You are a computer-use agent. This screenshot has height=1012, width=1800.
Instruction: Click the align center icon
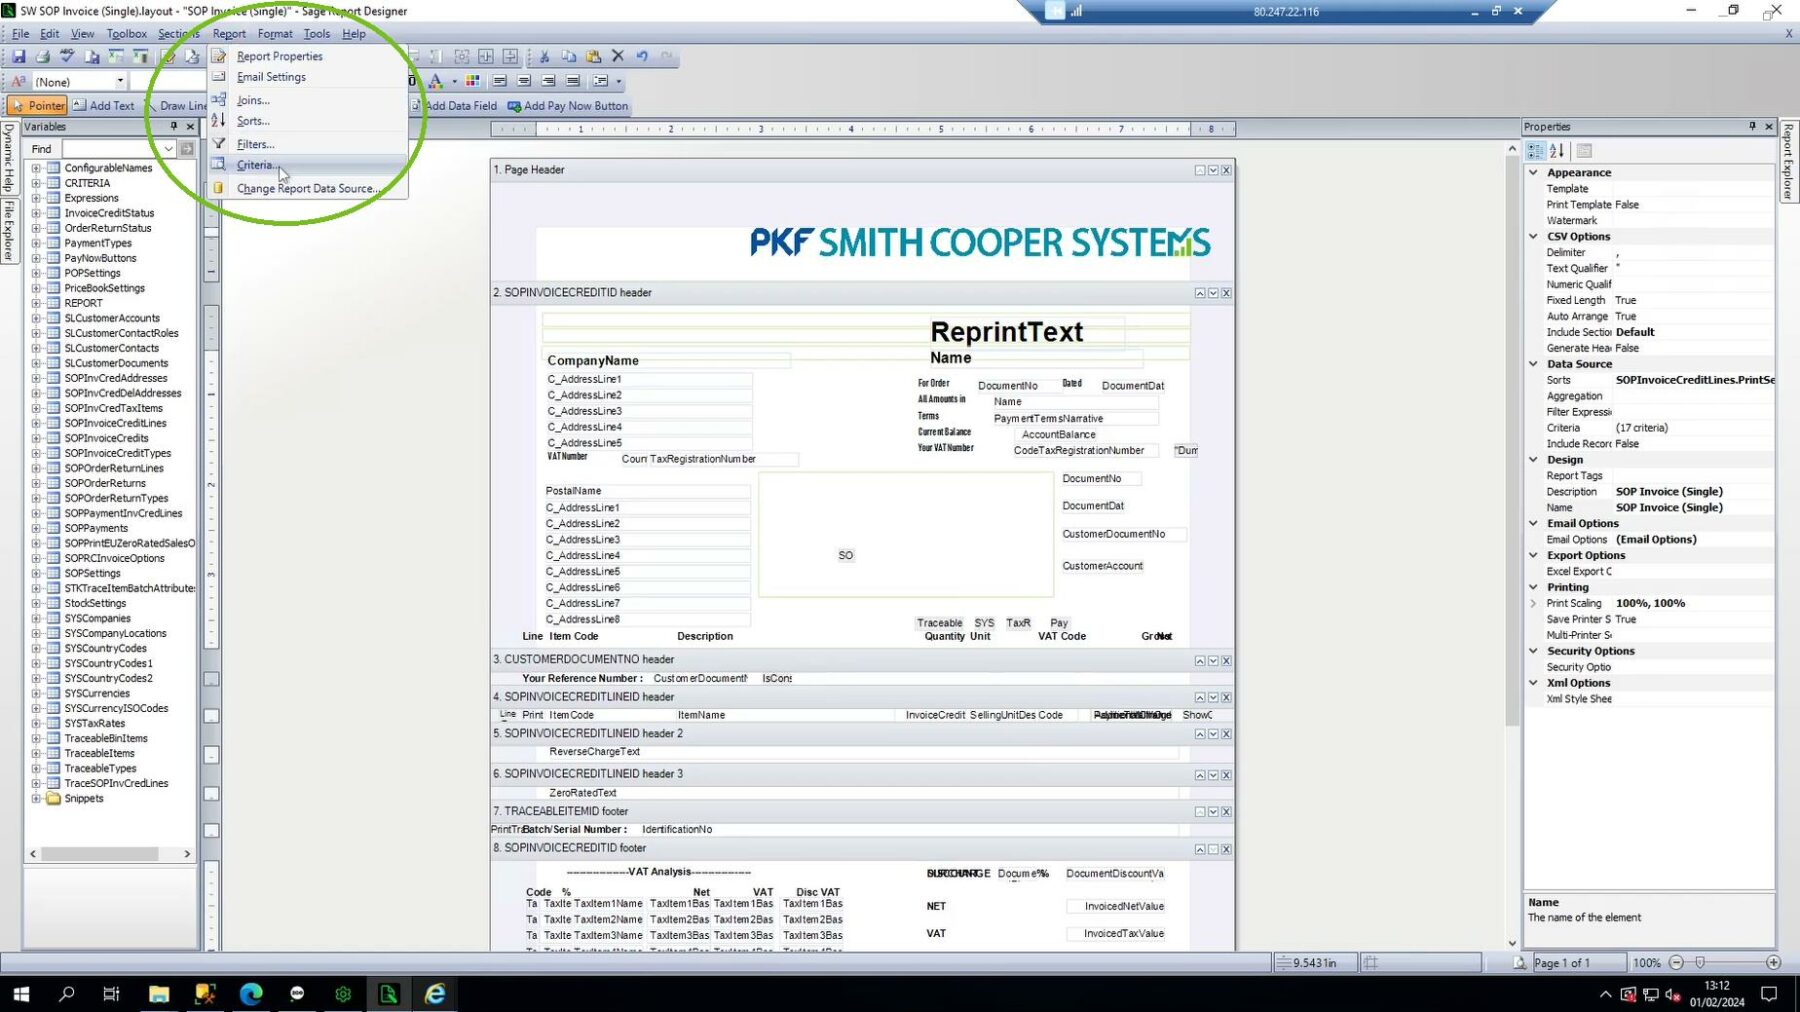click(524, 81)
